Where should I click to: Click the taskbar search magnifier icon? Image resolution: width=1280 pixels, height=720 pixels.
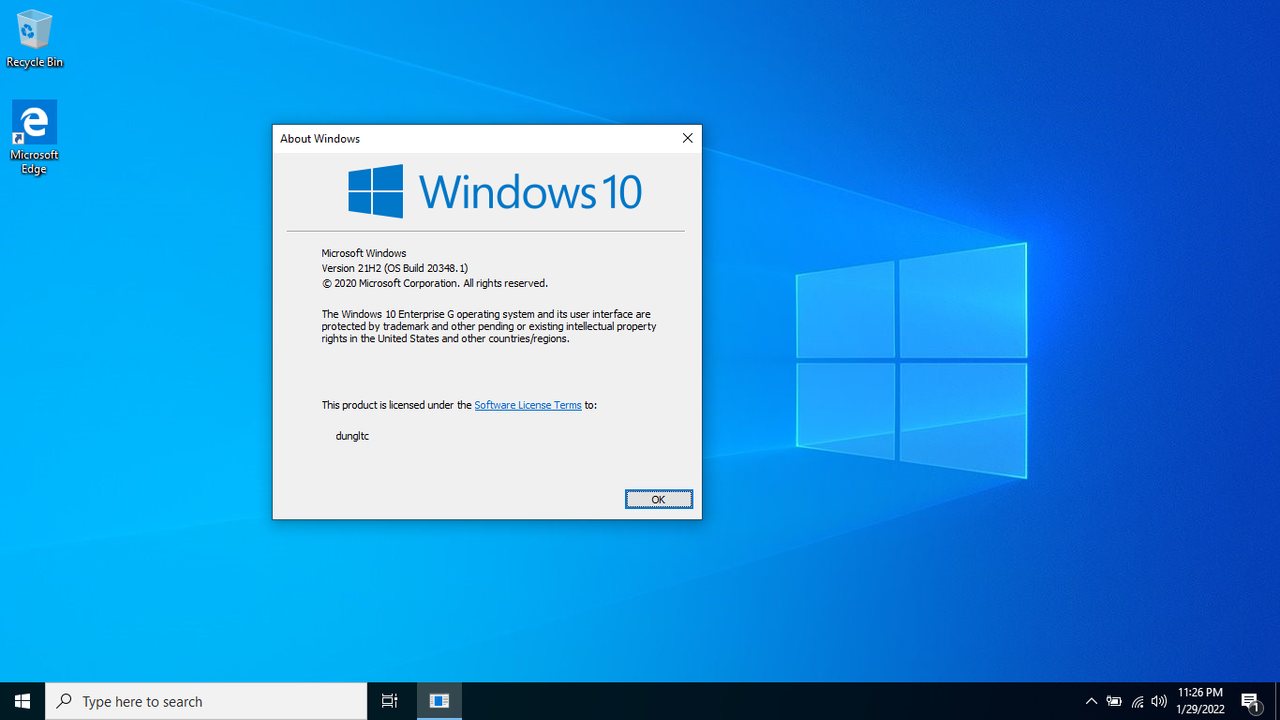pos(64,701)
